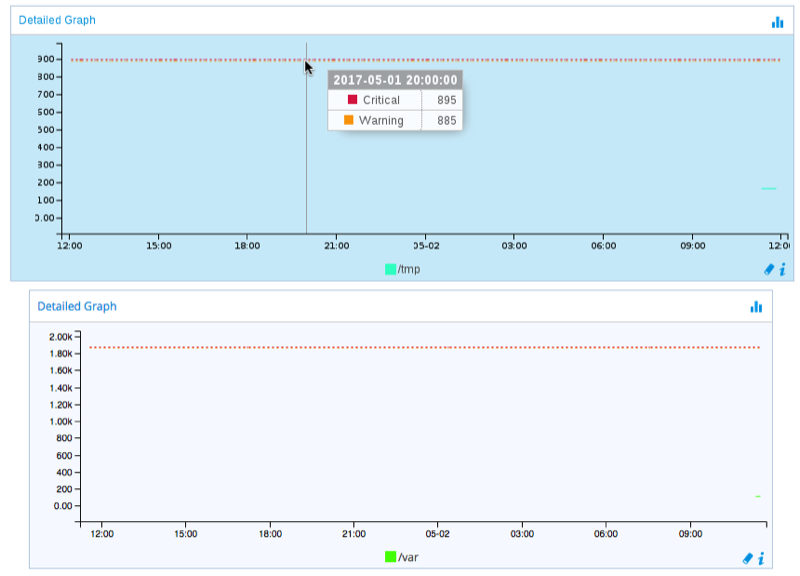Click the top panel's Detailed Graph title
The height and width of the screenshot is (576, 800).
coord(58,20)
